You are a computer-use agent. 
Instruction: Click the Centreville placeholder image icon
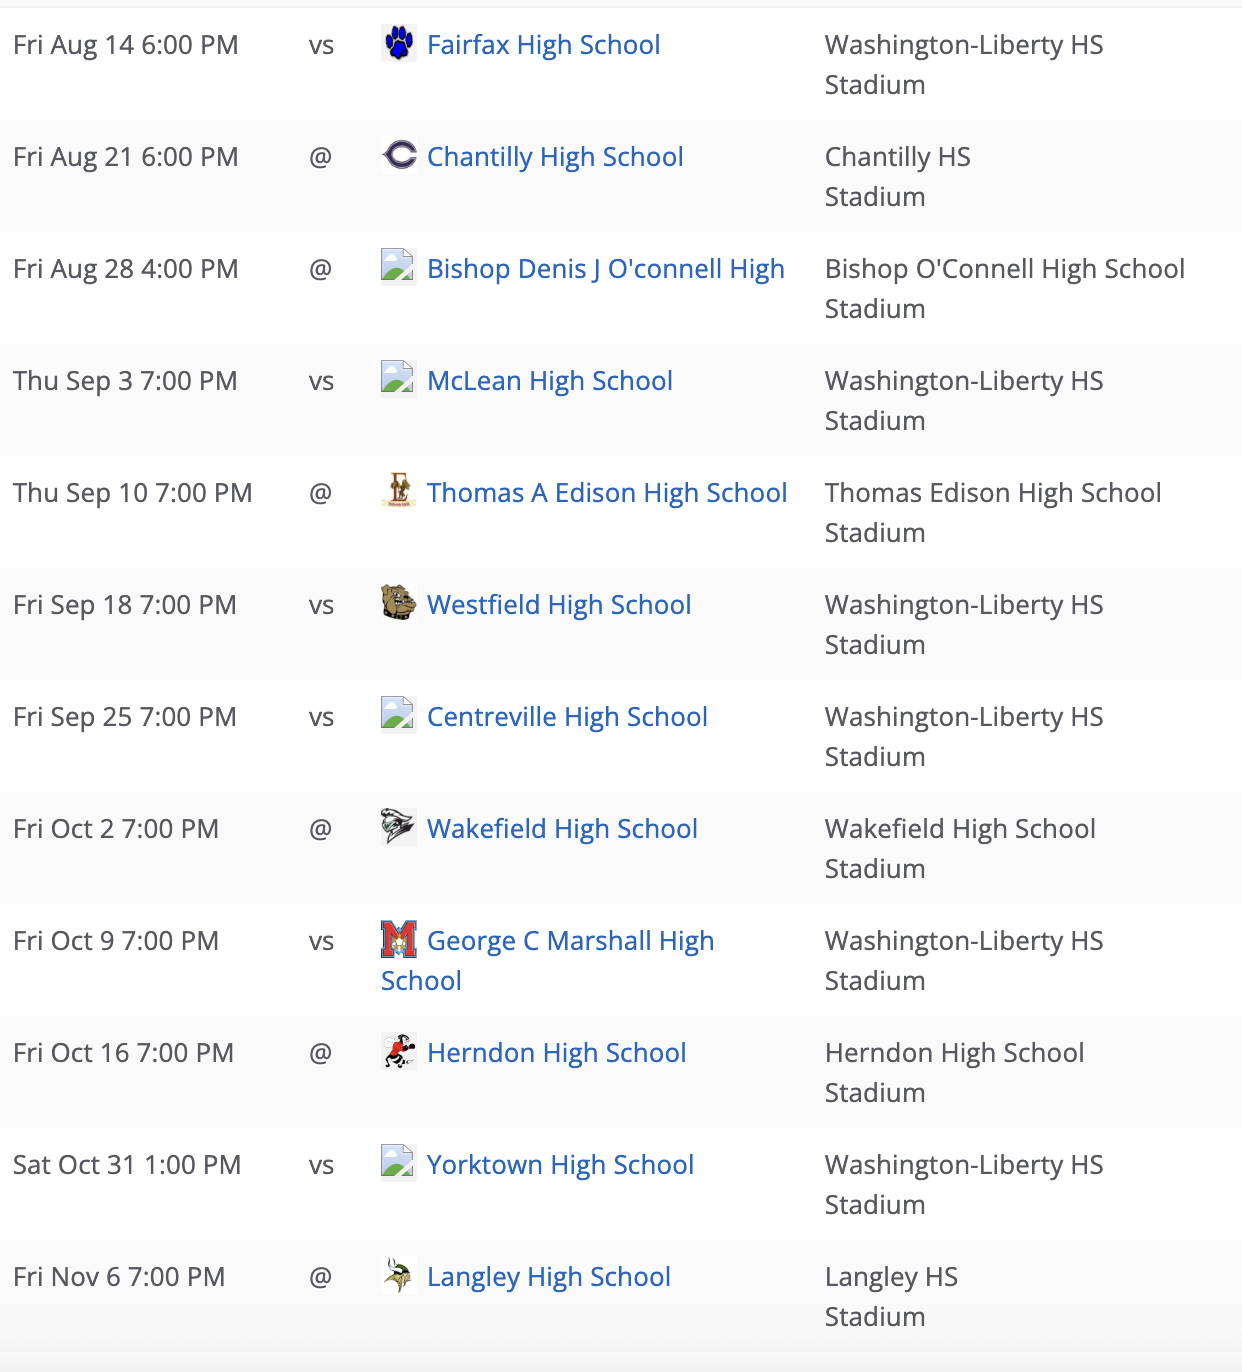point(399,715)
